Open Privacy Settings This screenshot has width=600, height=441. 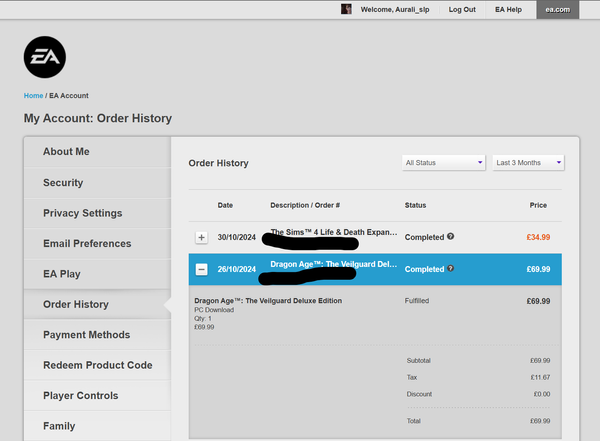[x=97, y=213]
